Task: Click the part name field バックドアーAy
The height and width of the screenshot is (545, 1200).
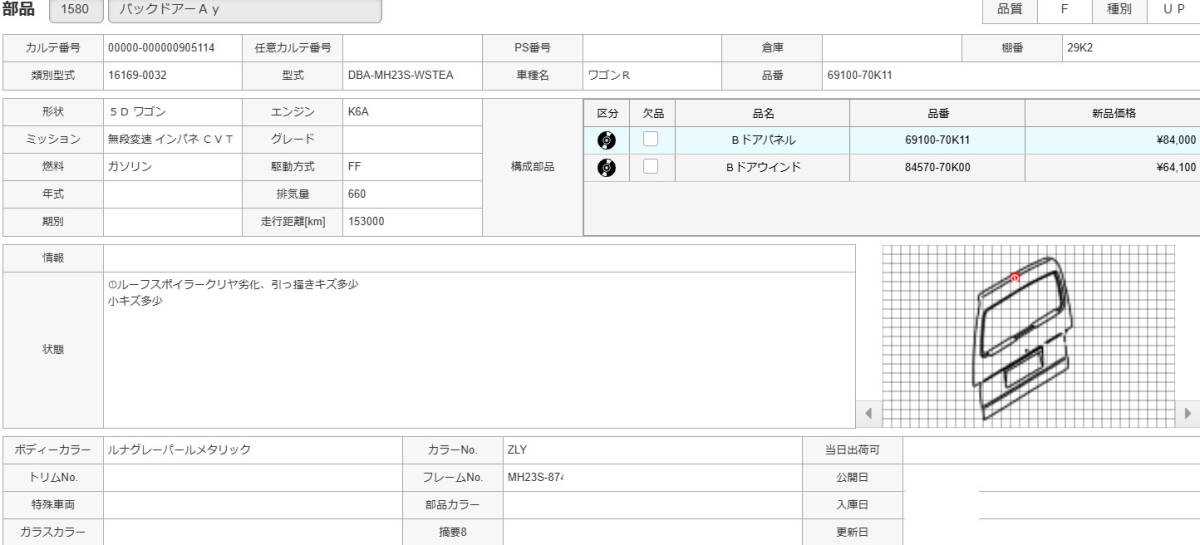Action: coord(245,10)
